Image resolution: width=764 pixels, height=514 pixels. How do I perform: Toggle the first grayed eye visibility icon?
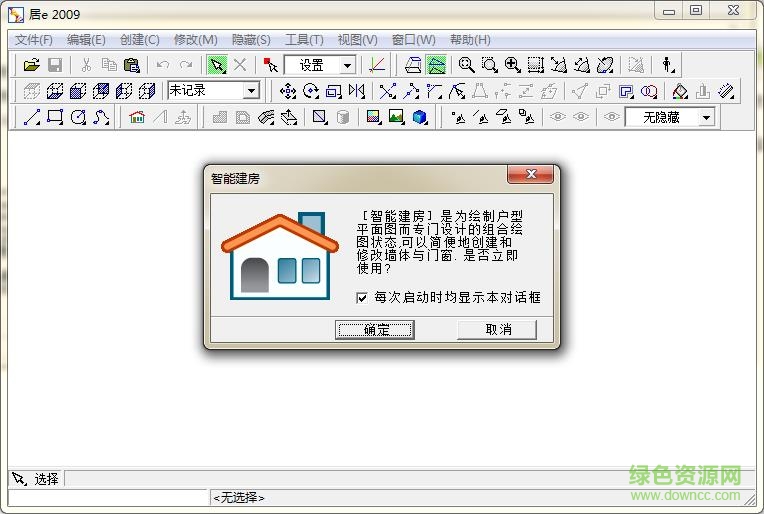click(558, 117)
